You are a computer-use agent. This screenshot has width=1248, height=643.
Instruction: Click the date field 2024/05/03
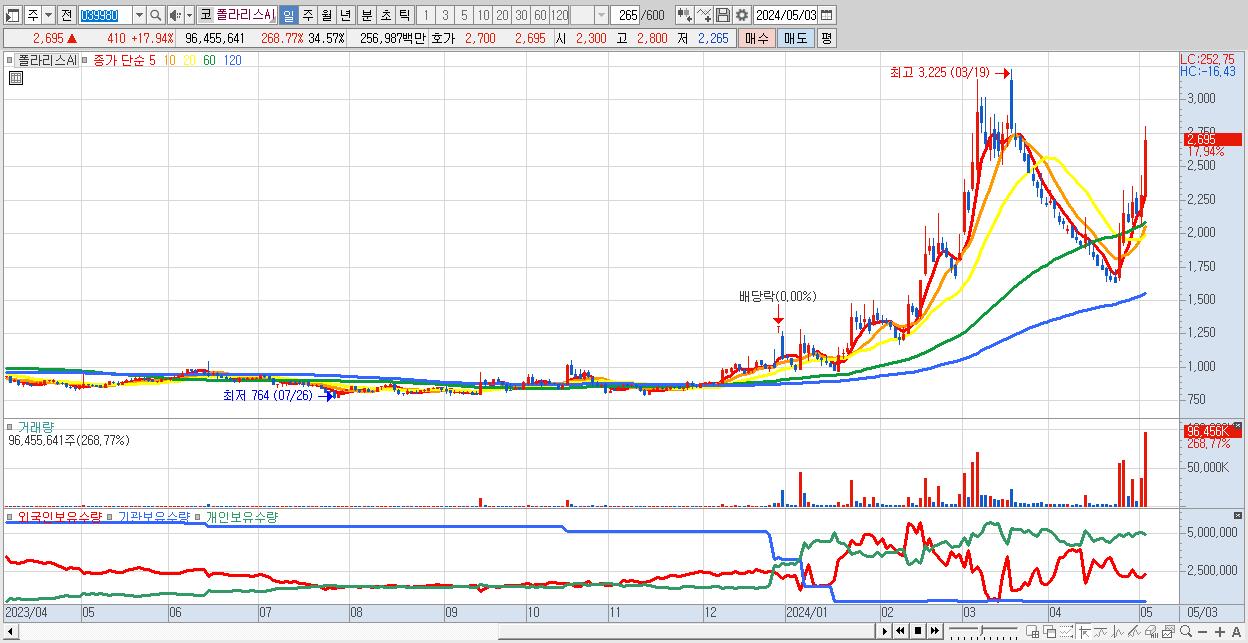coord(785,15)
